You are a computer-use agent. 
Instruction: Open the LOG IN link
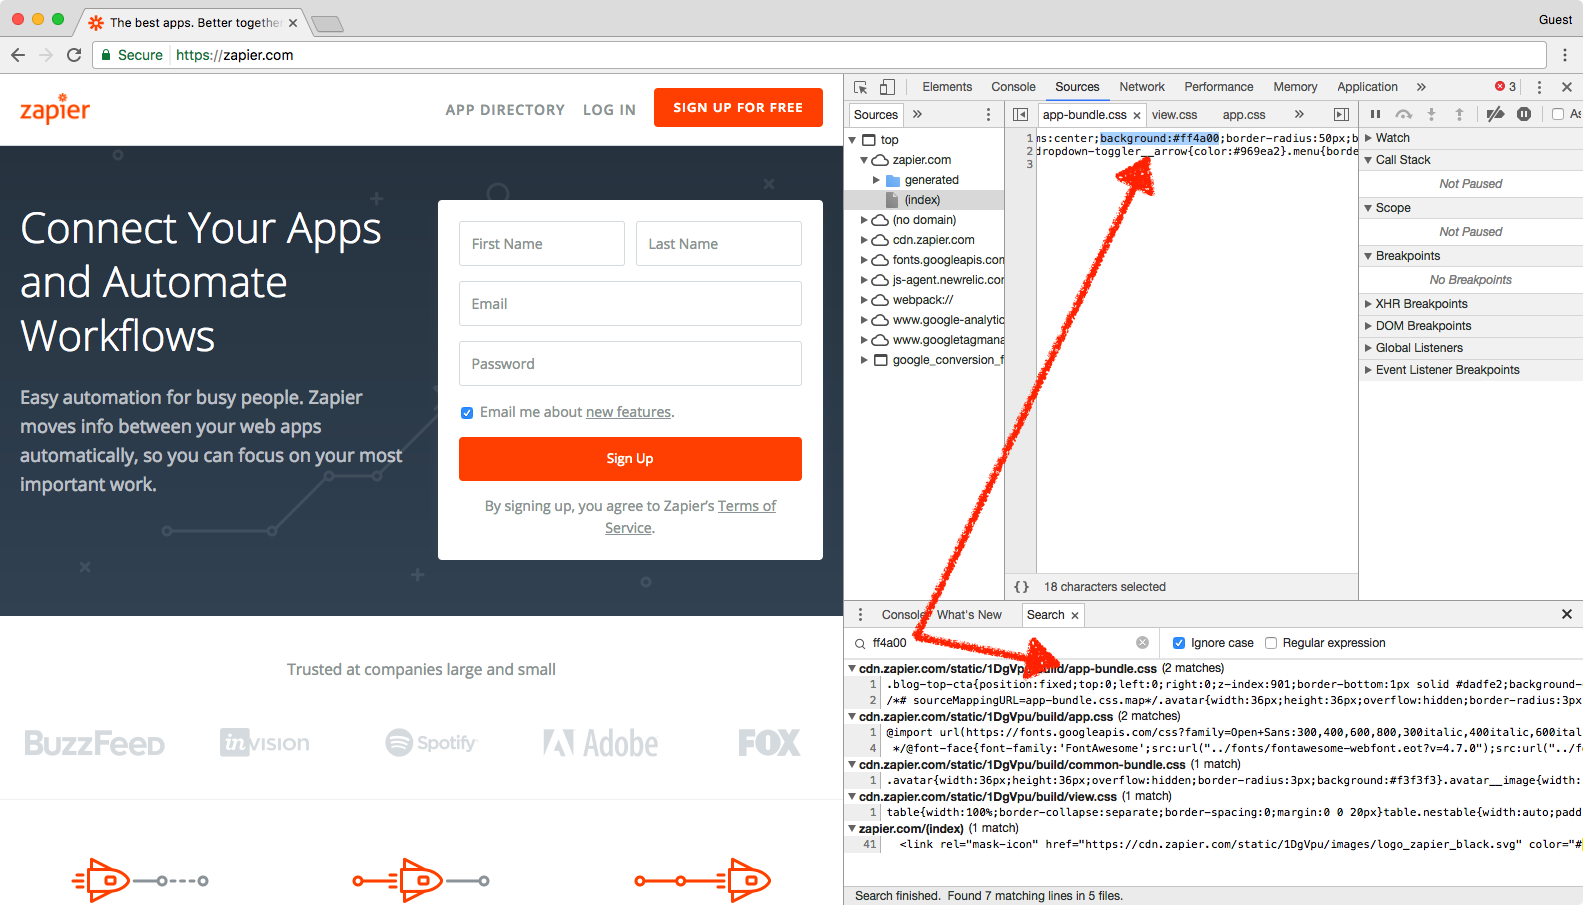coord(609,110)
